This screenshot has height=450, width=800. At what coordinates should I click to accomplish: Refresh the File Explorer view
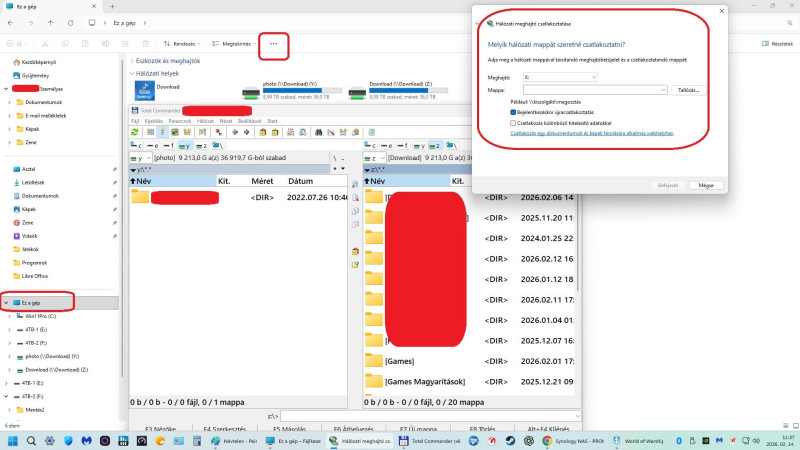click(70, 23)
